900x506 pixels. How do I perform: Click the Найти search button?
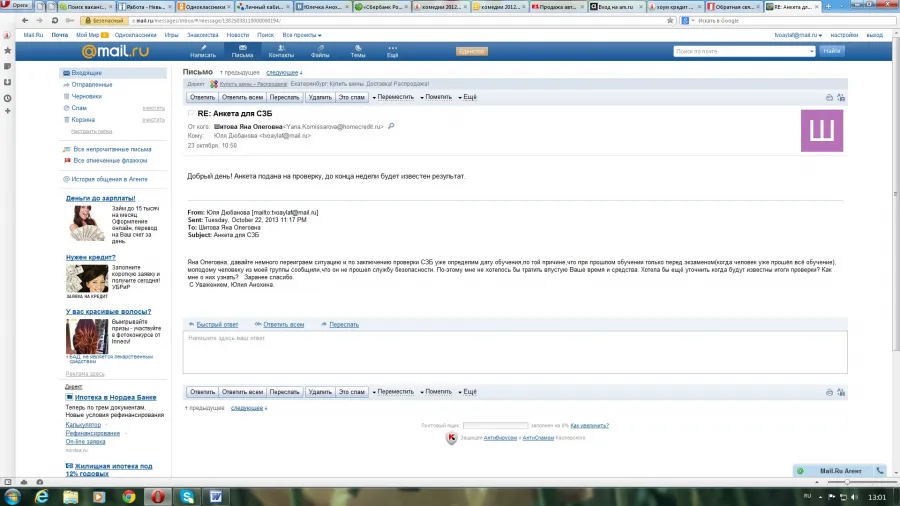[832, 51]
